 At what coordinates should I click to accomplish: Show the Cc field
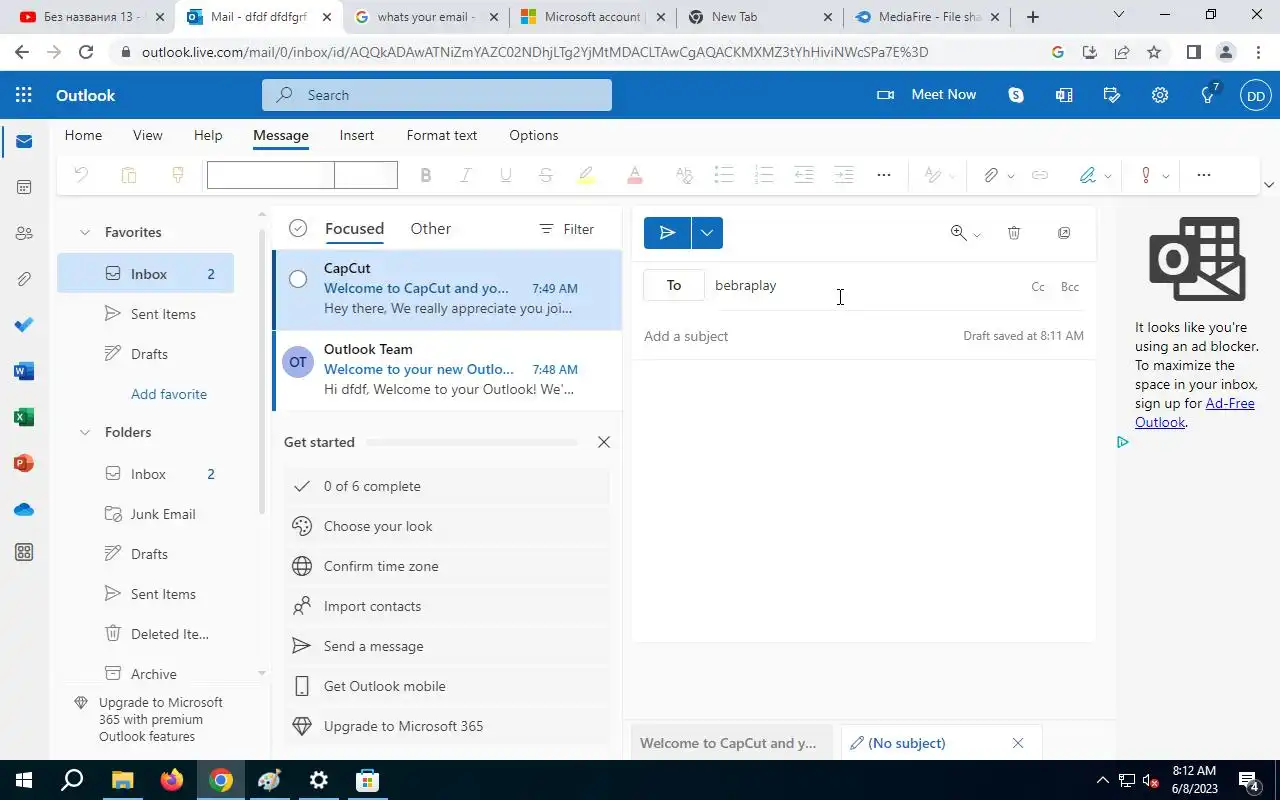1038,287
